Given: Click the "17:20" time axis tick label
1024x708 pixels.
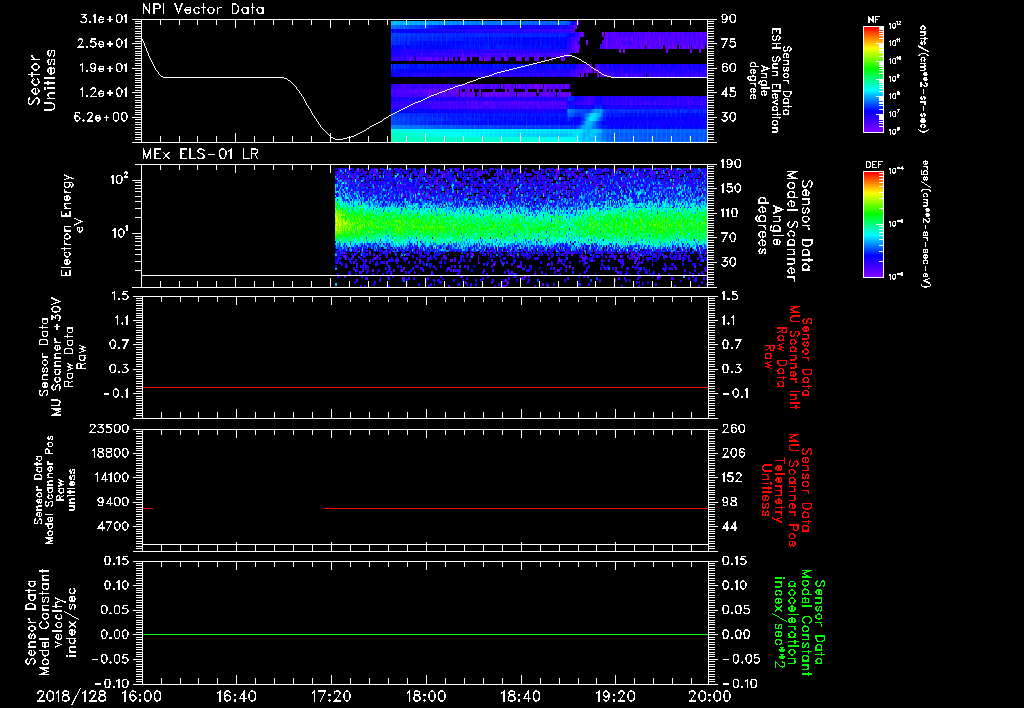Looking at the screenshot, I should click(x=331, y=696).
